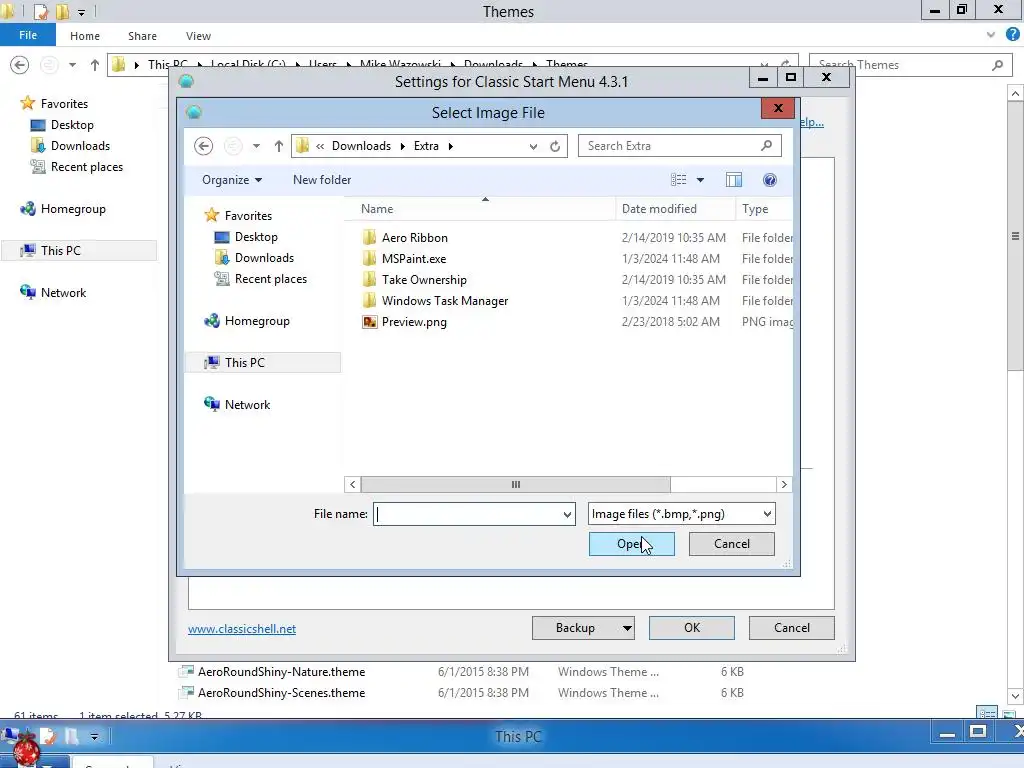Click Cancel in Classic Start Menu settings

click(792, 628)
